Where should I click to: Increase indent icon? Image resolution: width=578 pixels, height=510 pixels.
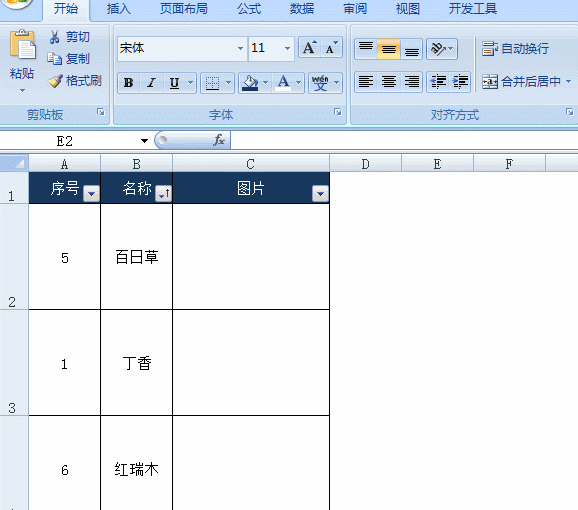click(x=460, y=81)
